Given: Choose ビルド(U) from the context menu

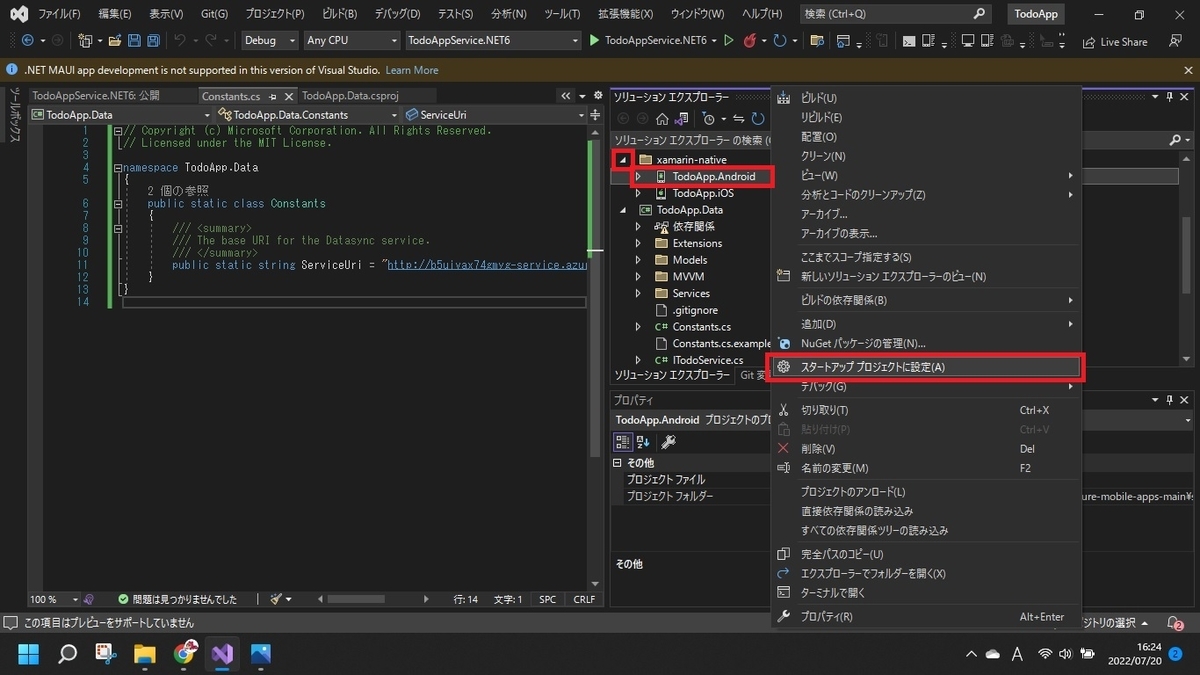Looking at the screenshot, I should [x=926, y=98].
